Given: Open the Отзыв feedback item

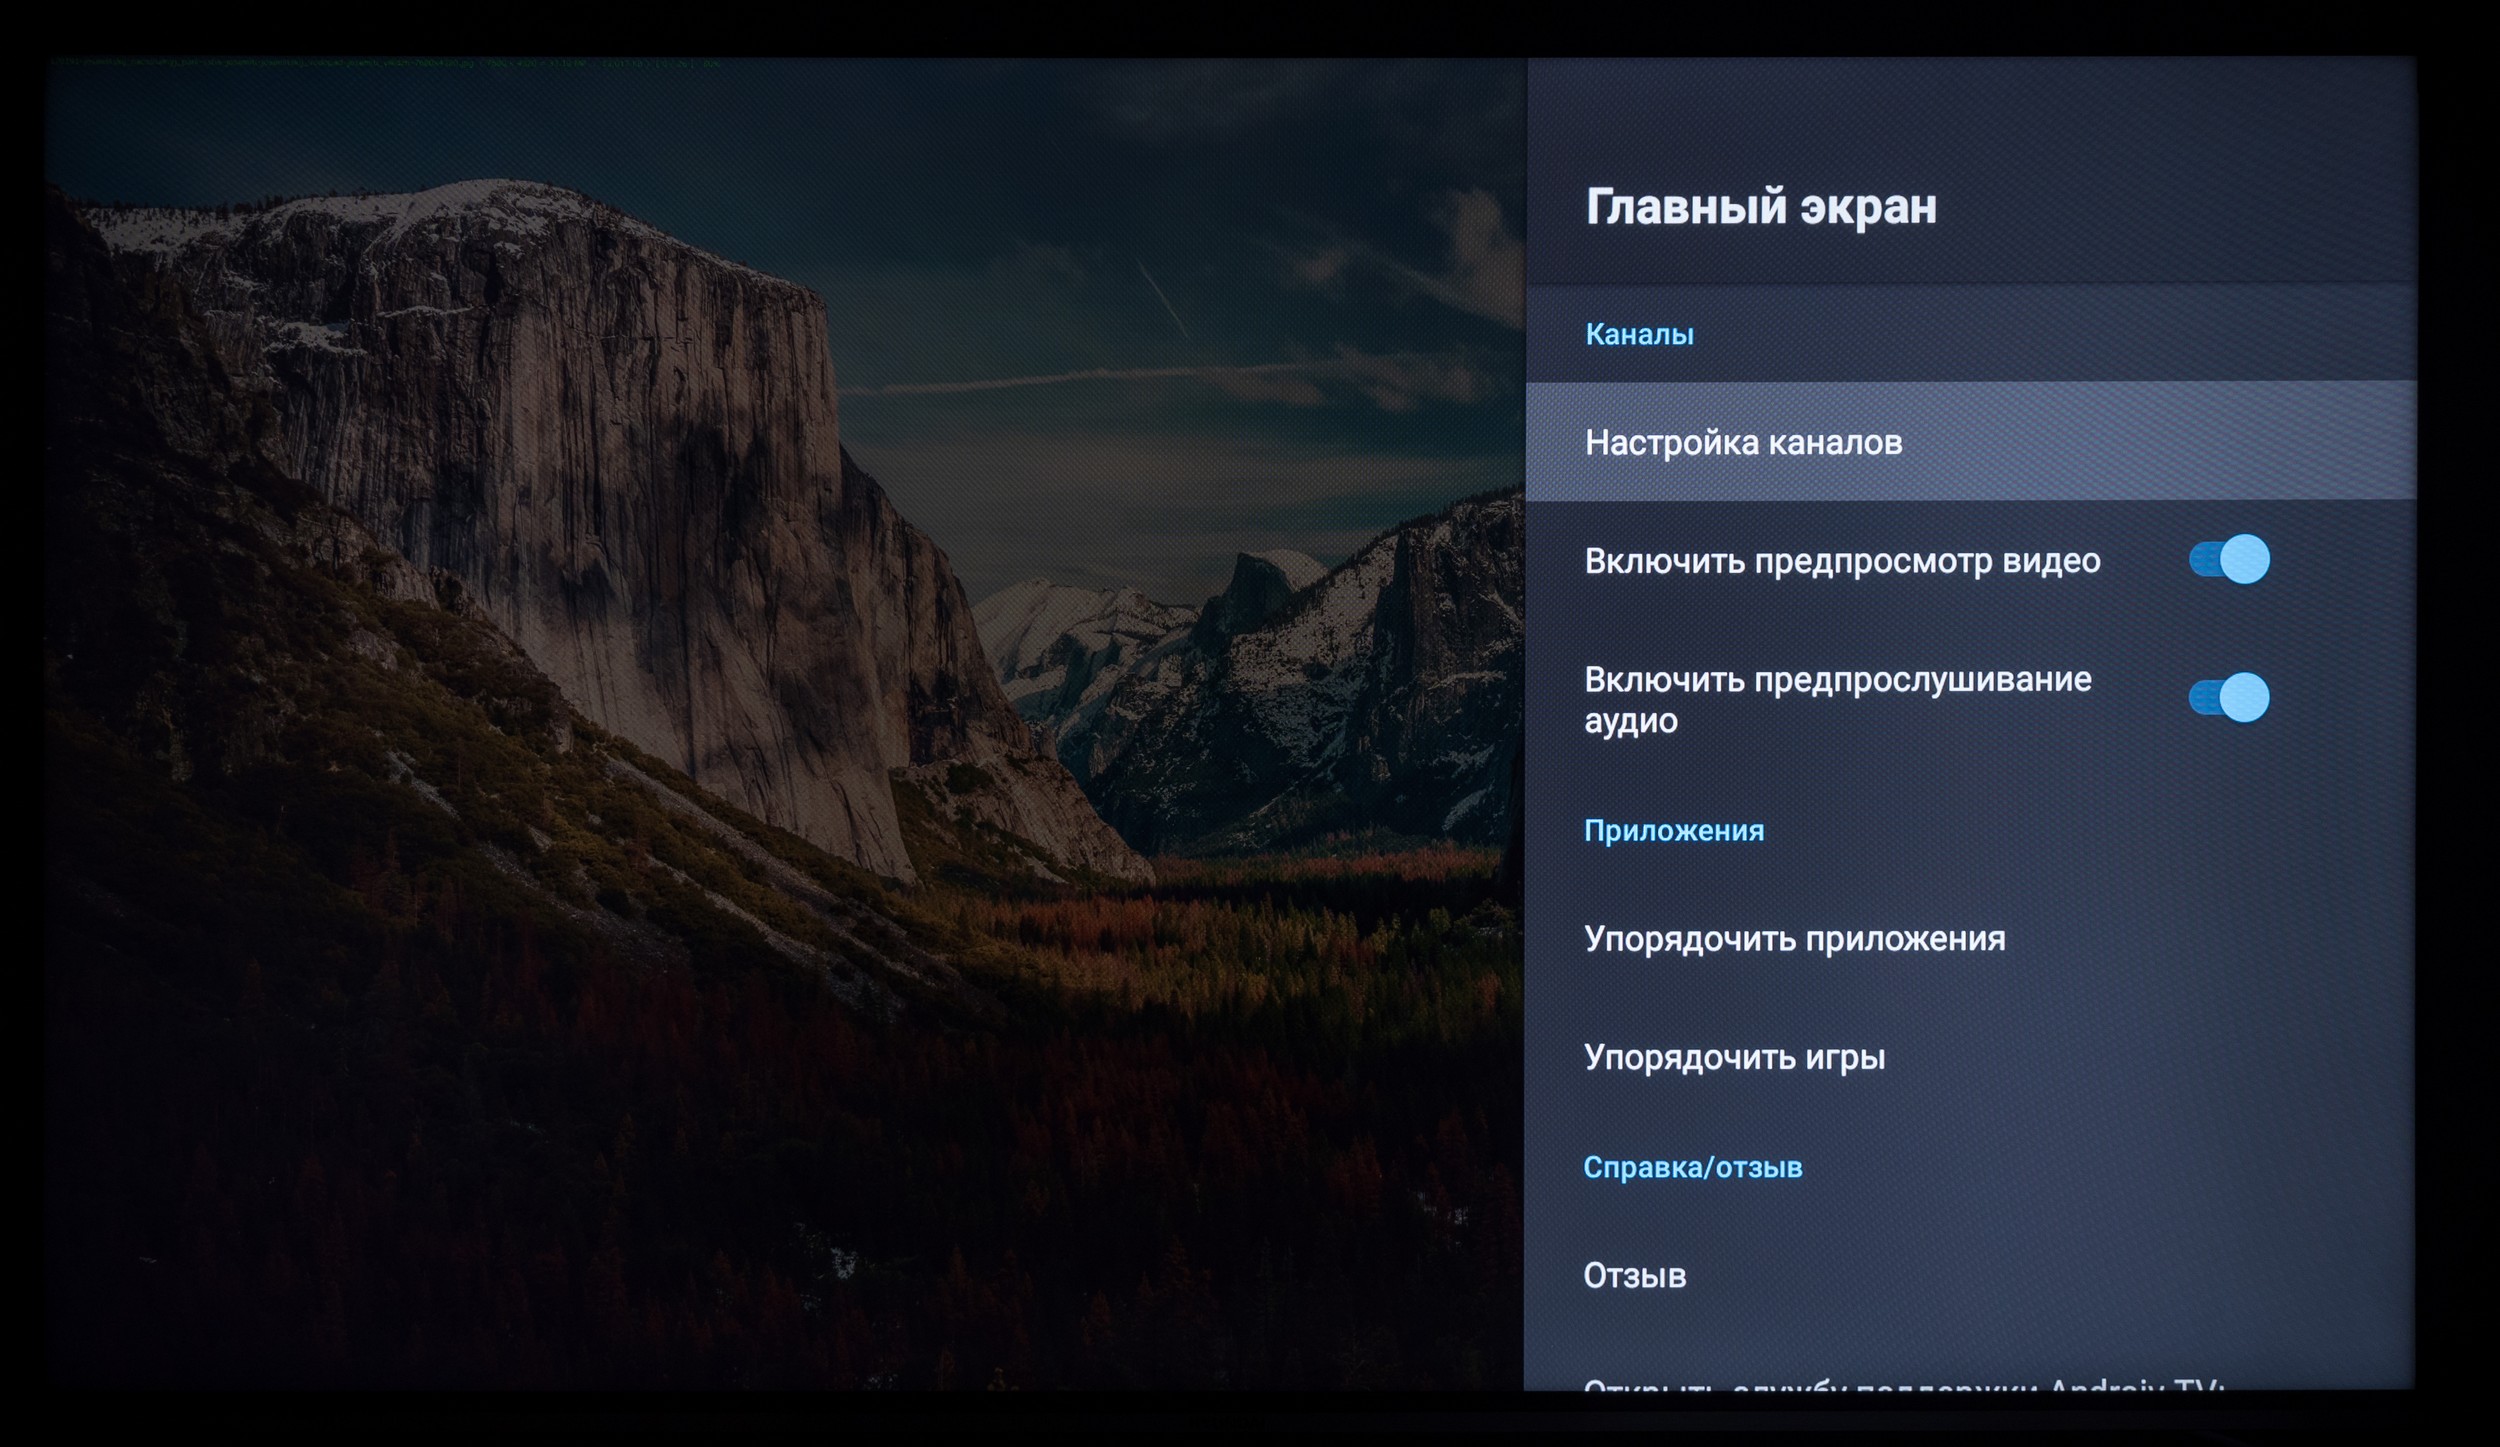Looking at the screenshot, I should (x=1634, y=1276).
